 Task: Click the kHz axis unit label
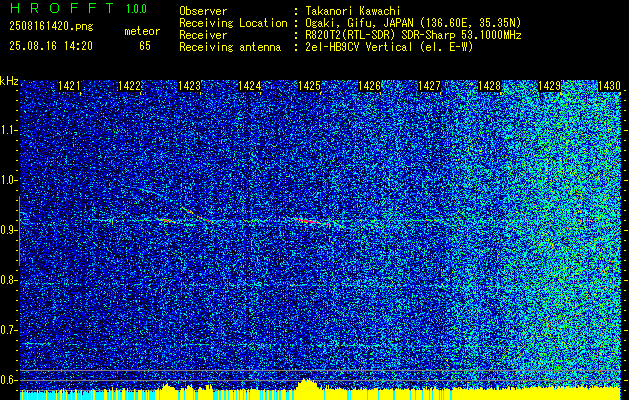click(x=9, y=81)
